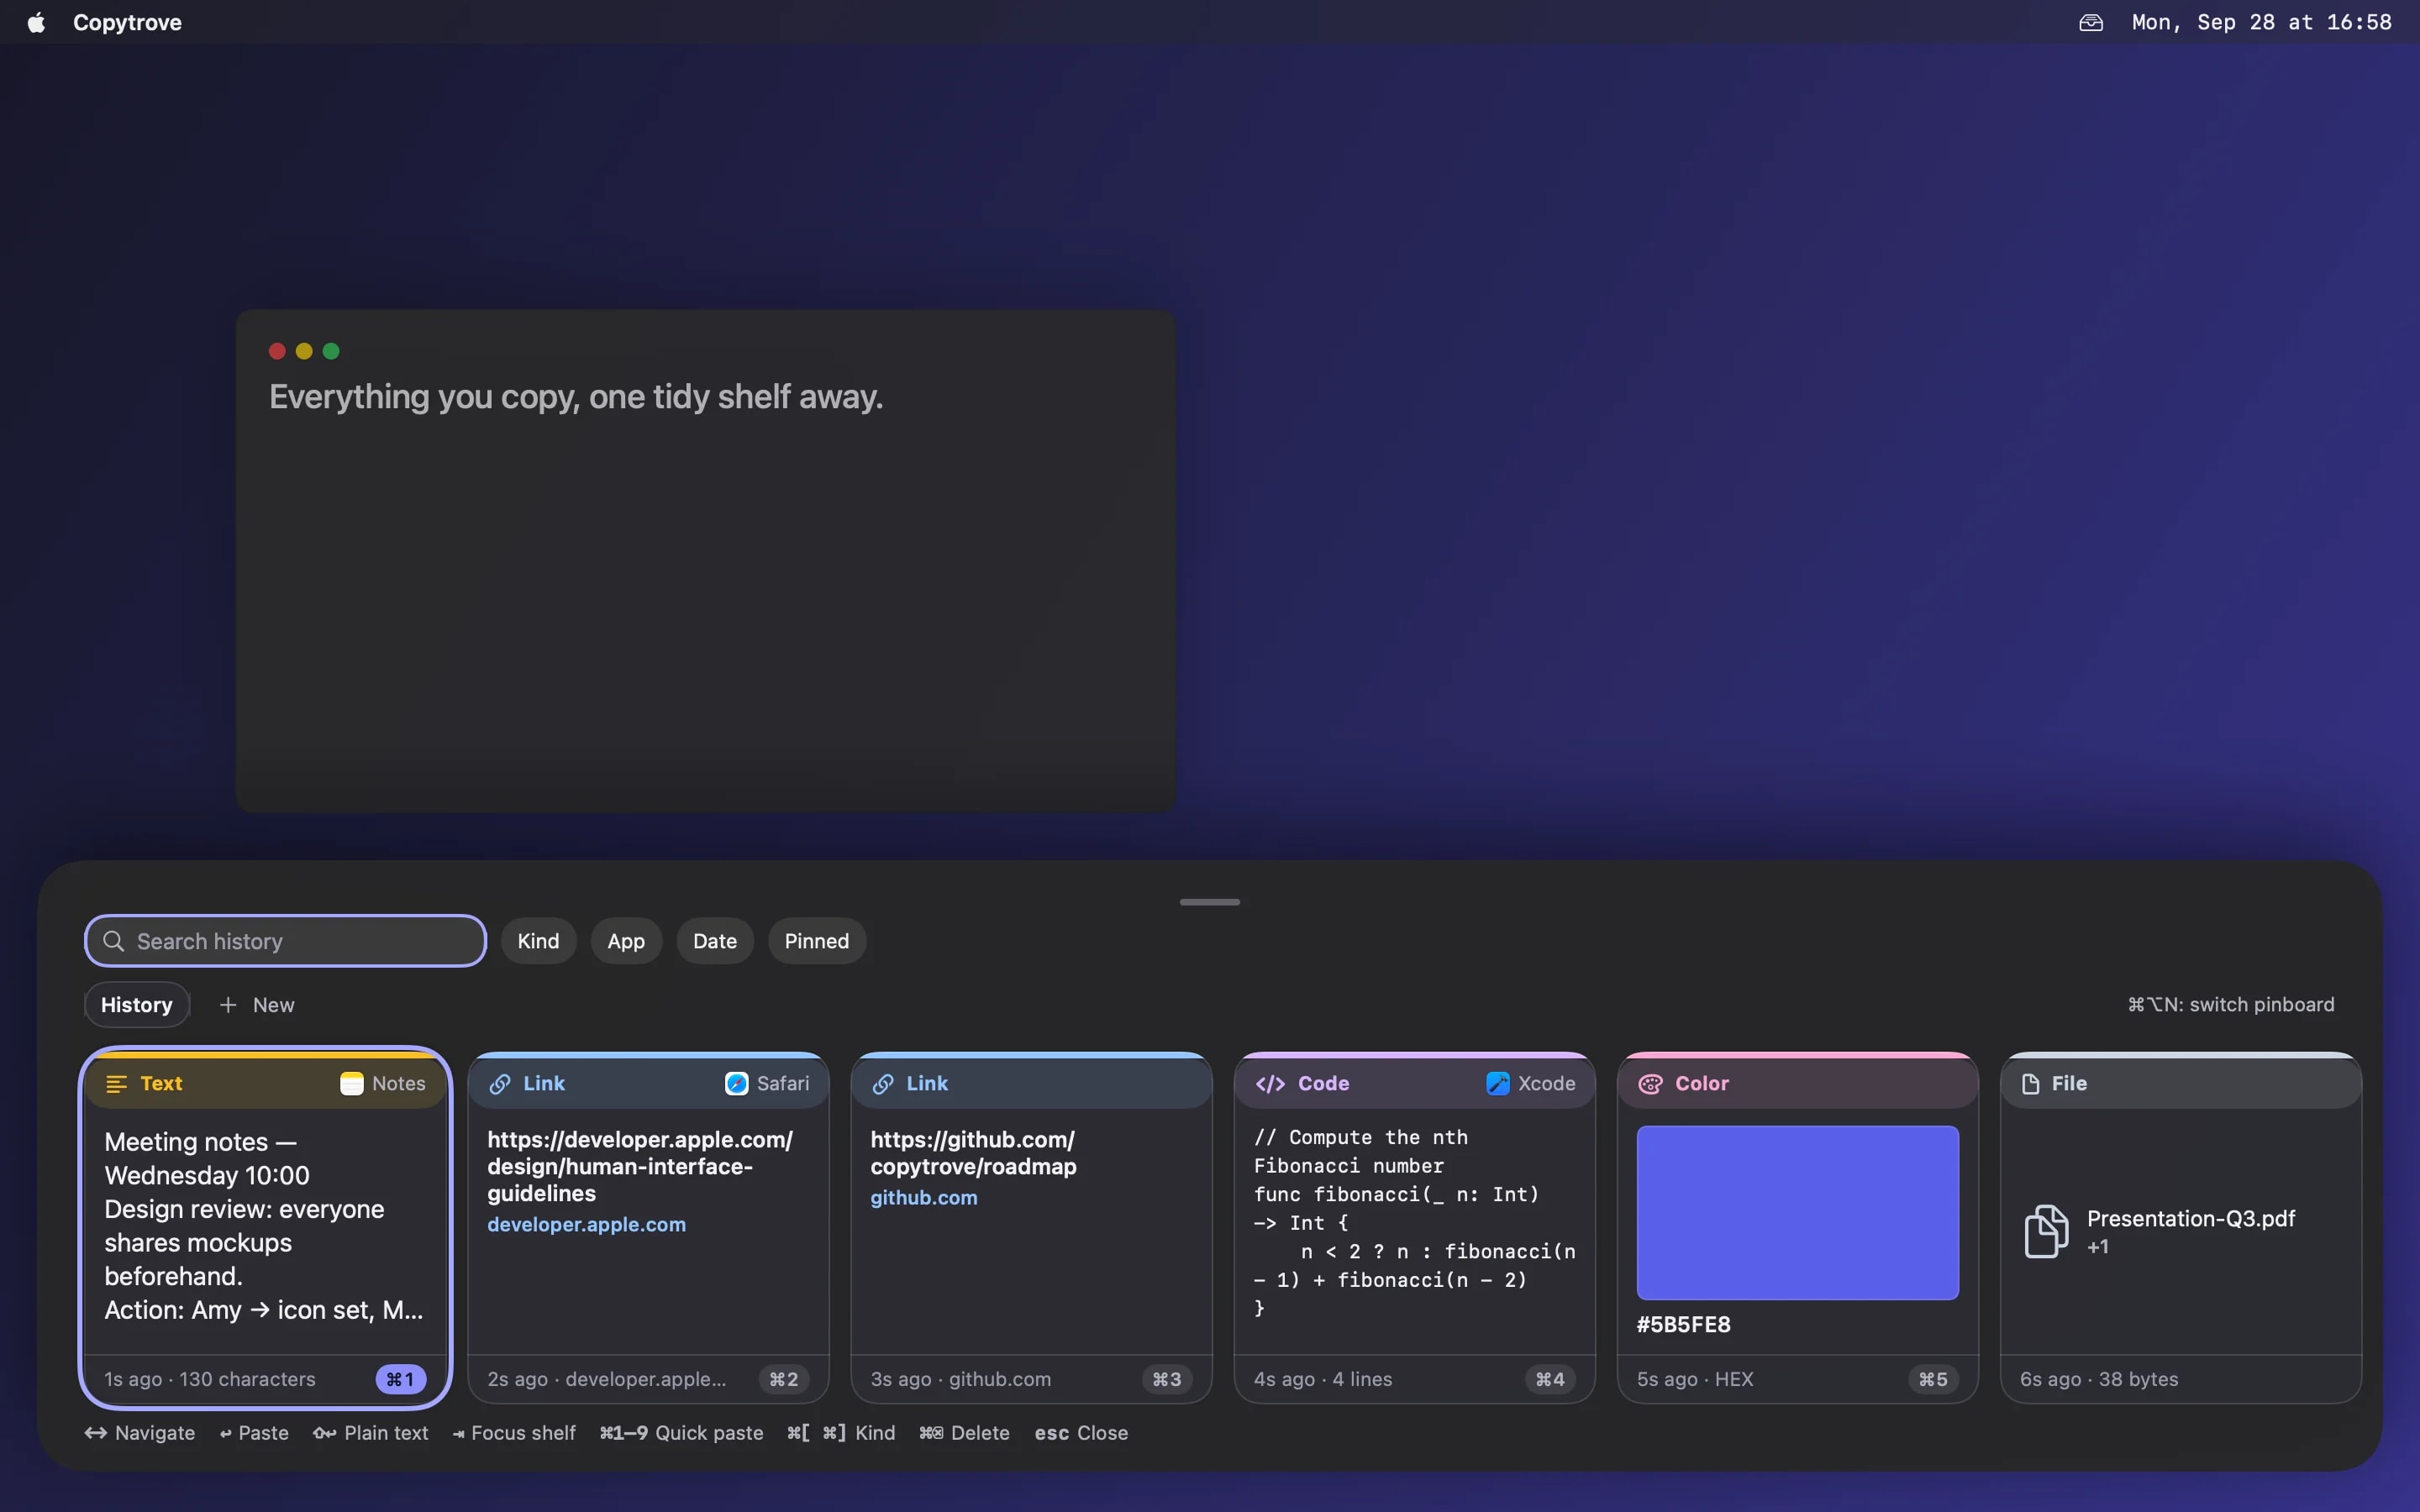Close the background window with red button
2420x1512 pixels.
click(277, 351)
